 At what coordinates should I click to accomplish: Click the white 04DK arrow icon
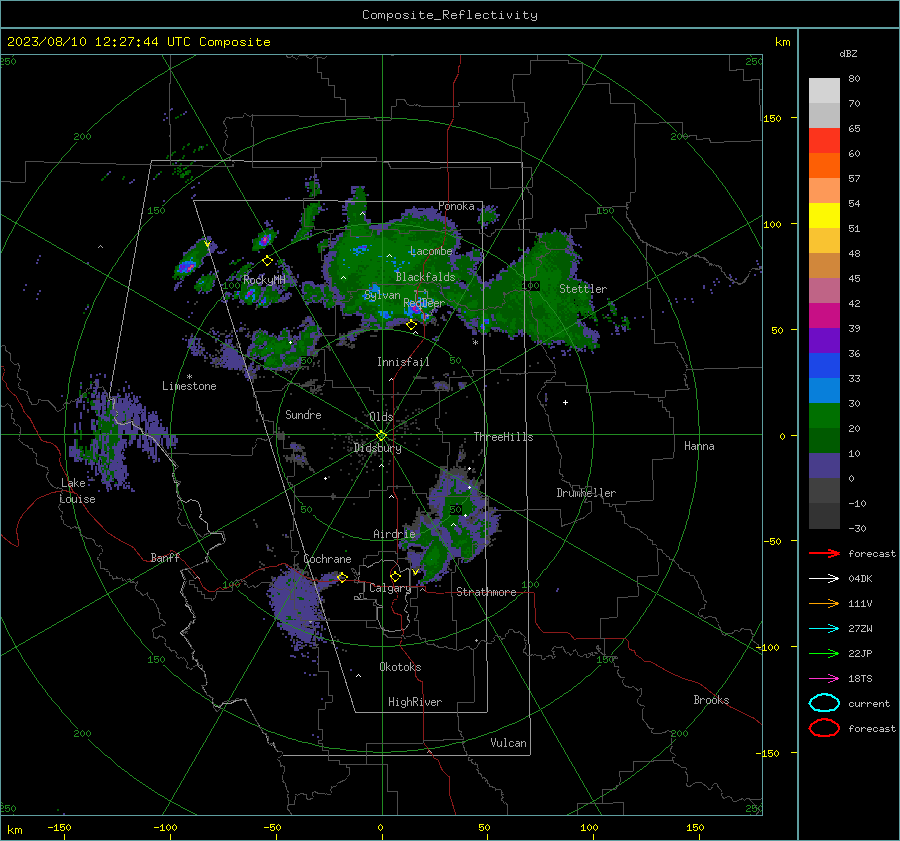coord(824,578)
